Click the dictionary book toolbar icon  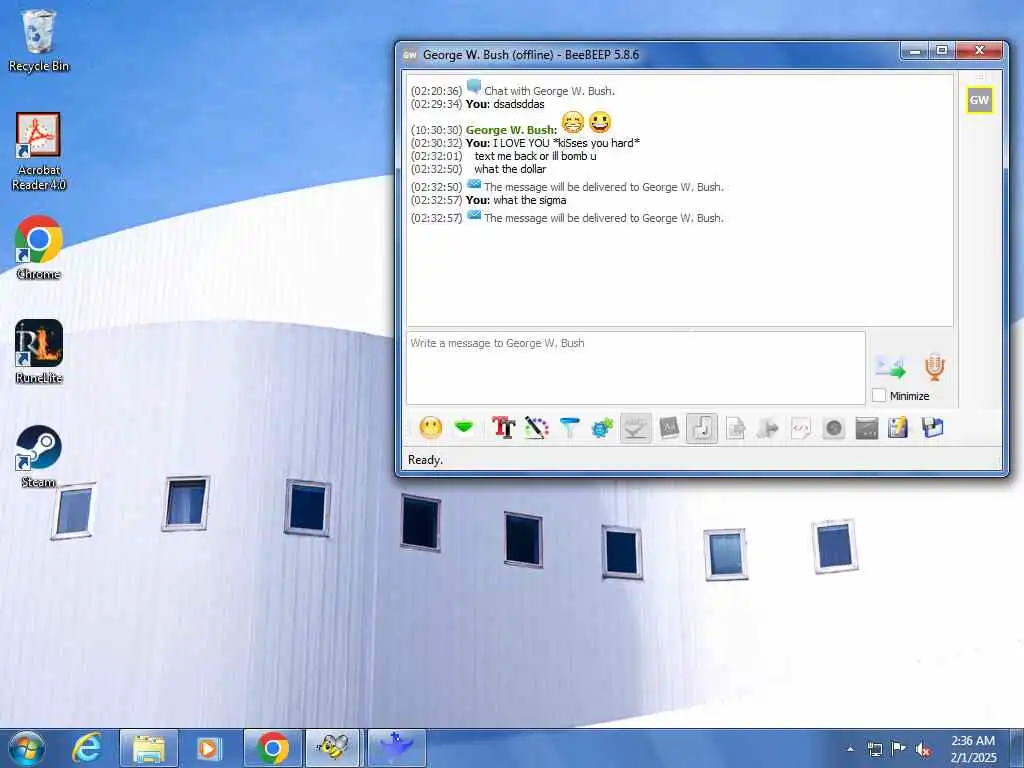coord(669,428)
